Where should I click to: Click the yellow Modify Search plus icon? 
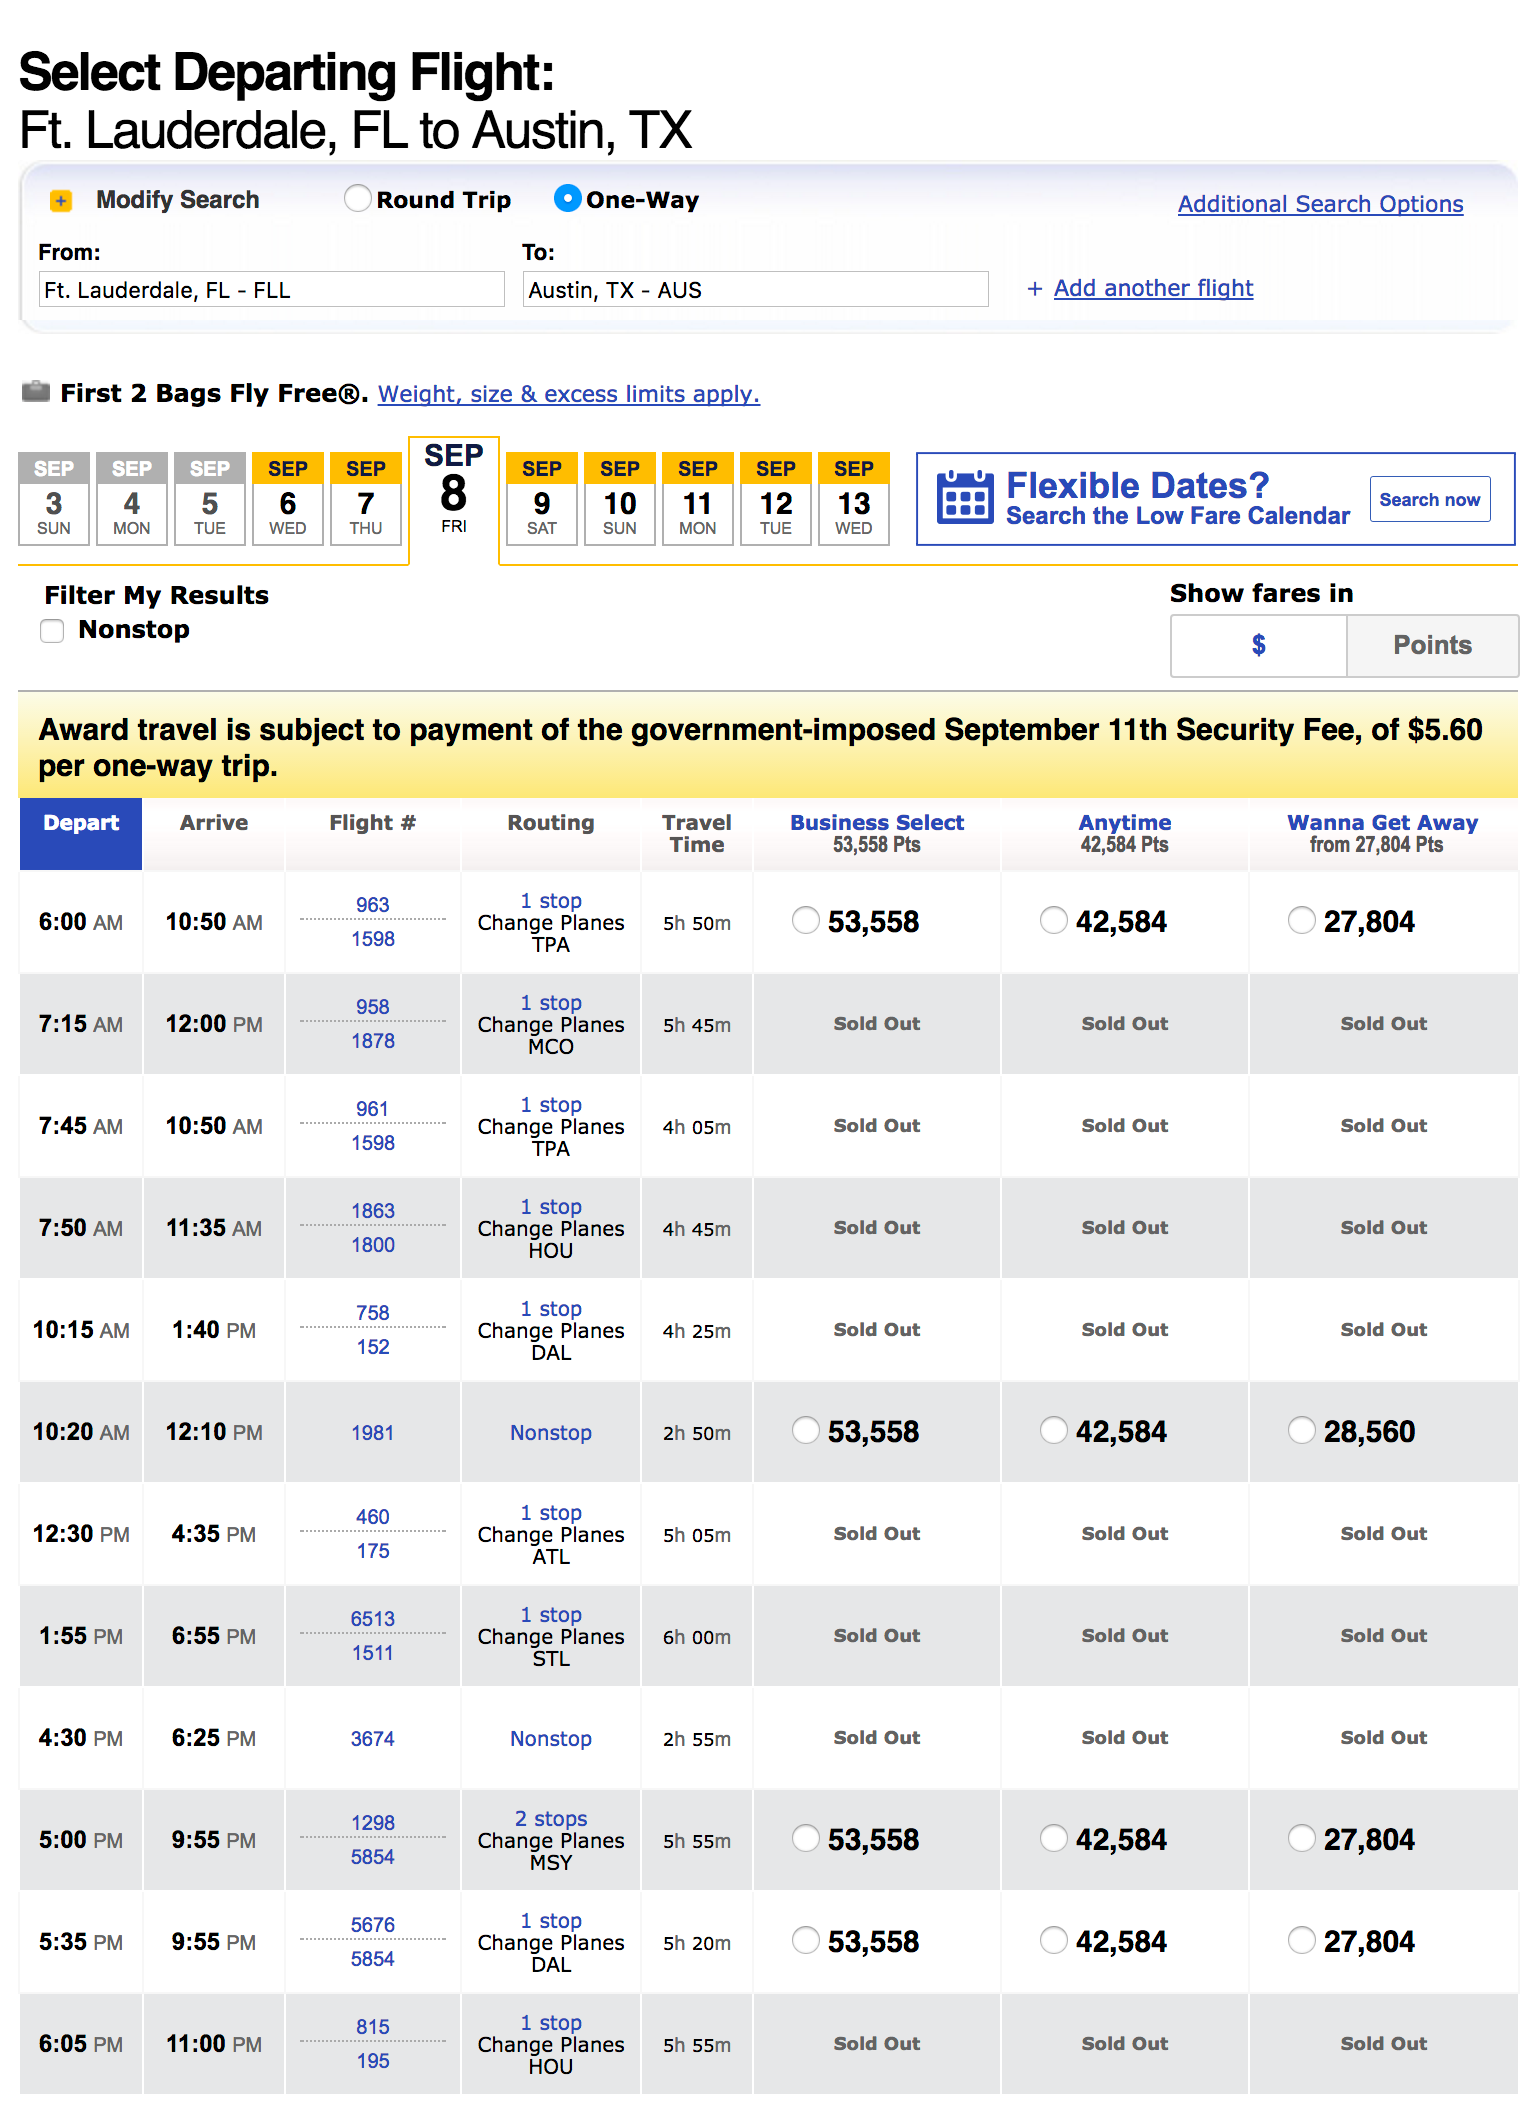click(x=61, y=201)
